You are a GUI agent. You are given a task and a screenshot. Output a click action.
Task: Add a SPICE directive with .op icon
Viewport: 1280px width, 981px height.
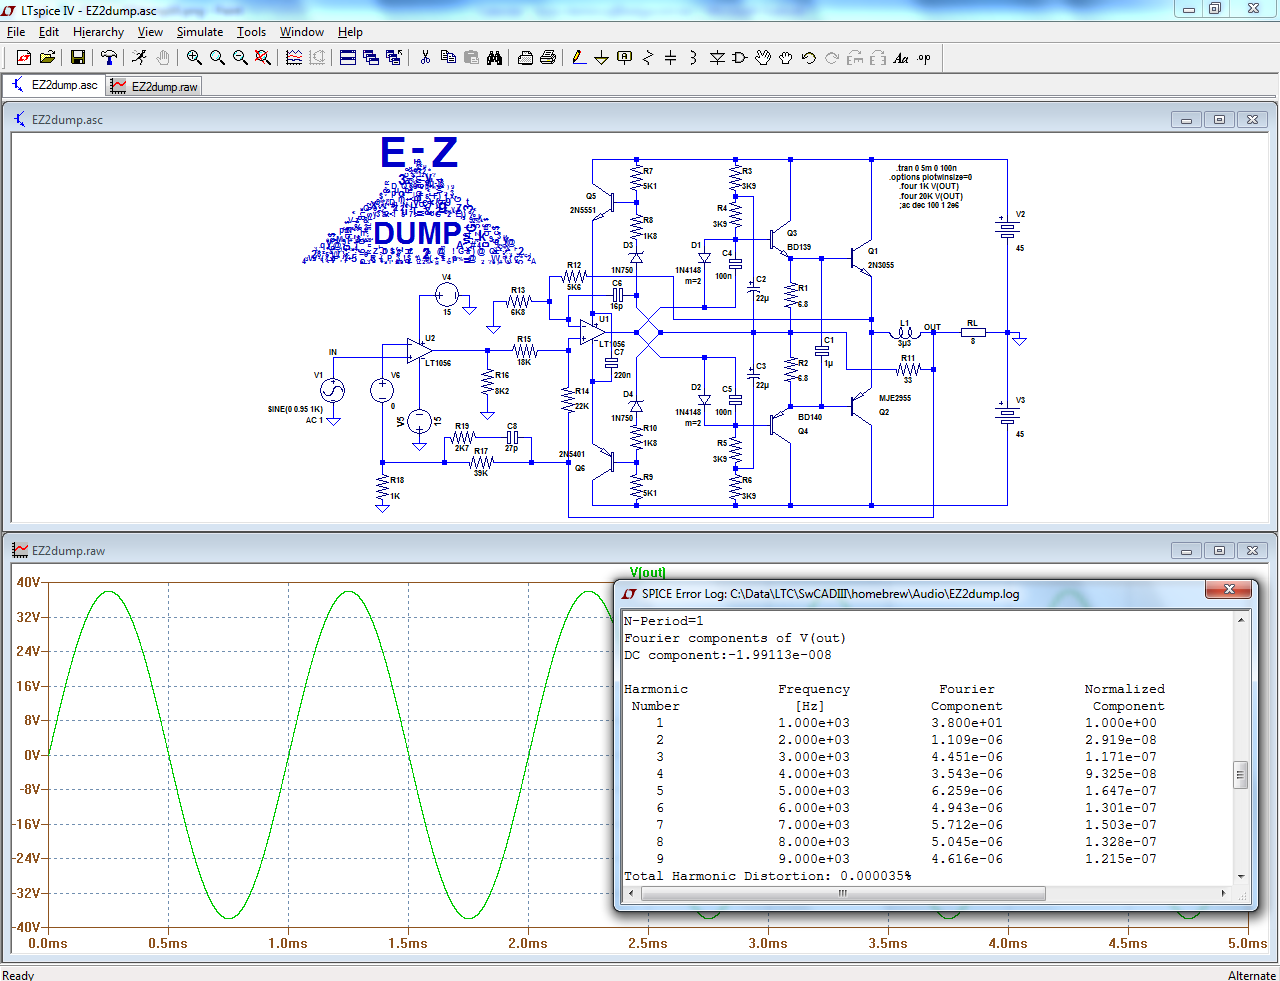924,58
